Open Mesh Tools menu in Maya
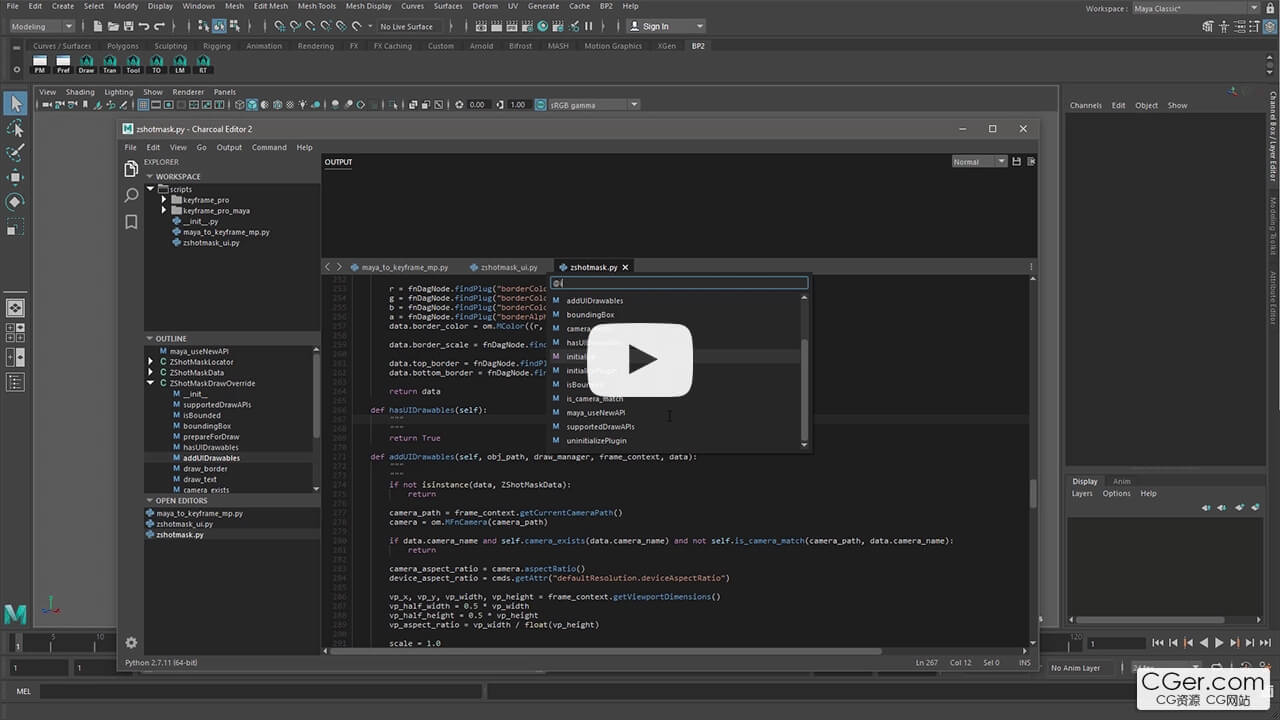 pos(317,6)
